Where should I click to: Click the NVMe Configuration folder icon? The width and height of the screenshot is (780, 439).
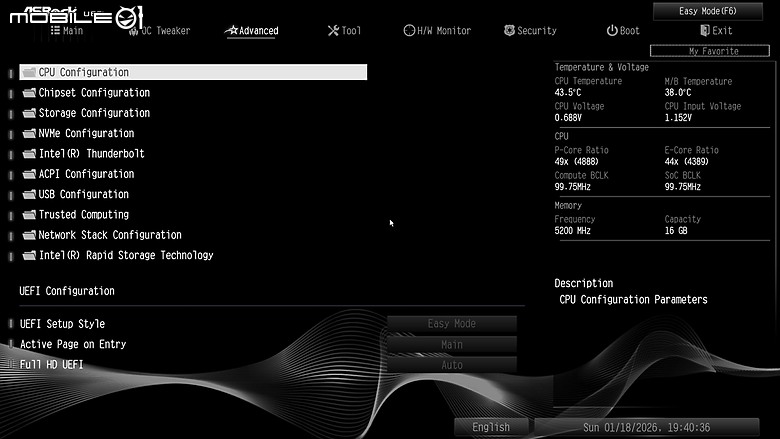[x=29, y=133]
